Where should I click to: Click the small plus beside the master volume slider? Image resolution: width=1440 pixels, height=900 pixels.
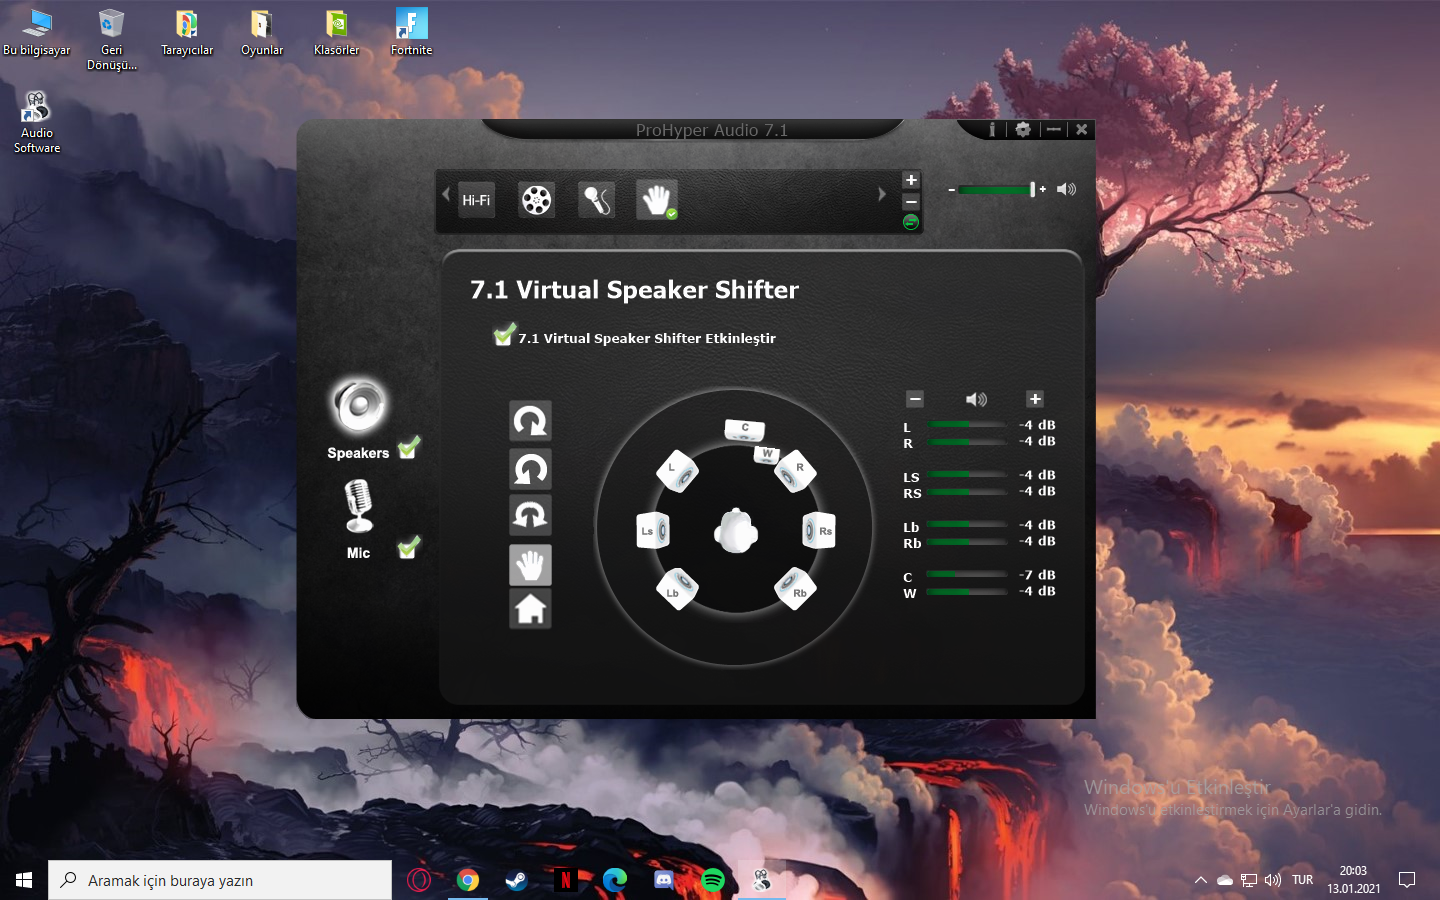(x=1043, y=189)
